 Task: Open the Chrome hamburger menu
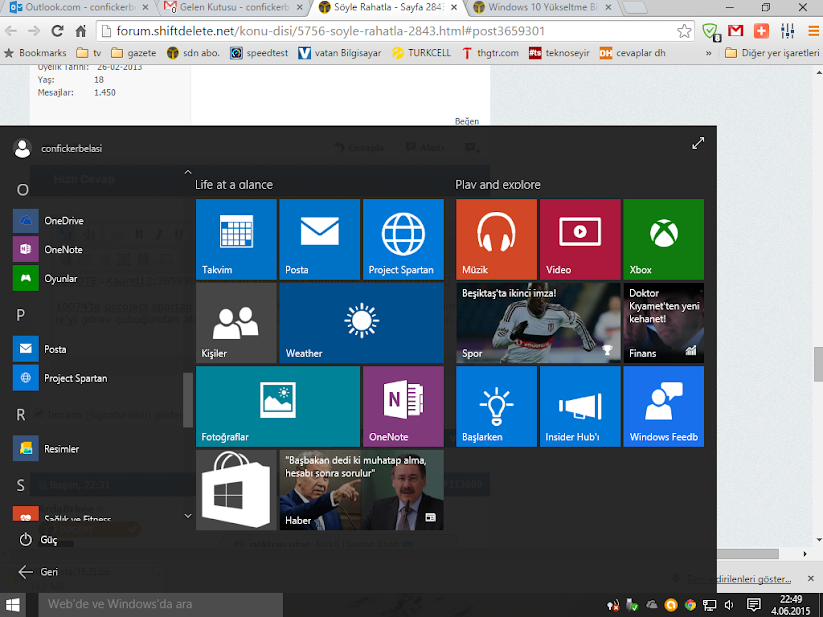click(813, 31)
